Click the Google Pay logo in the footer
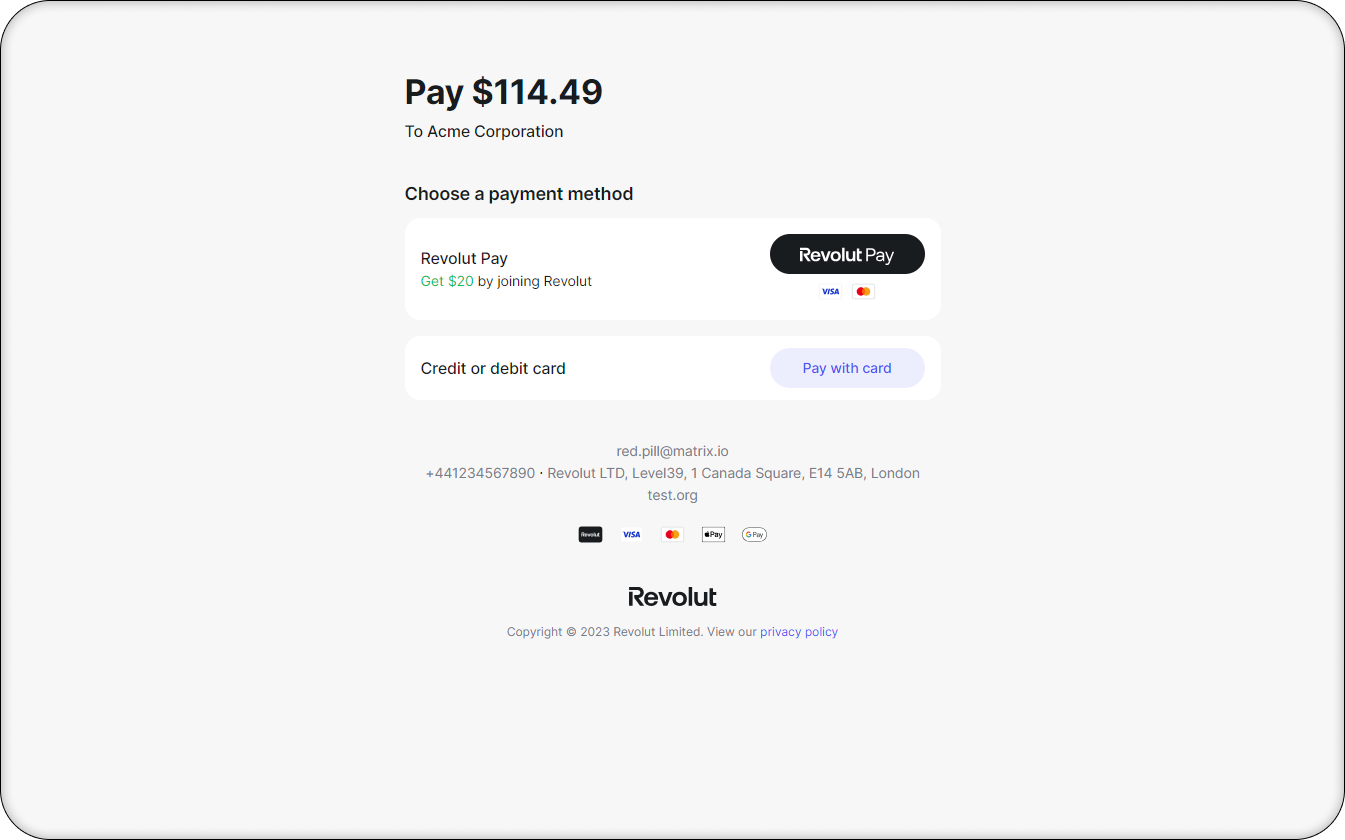This screenshot has height=840, width=1345. coord(754,535)
